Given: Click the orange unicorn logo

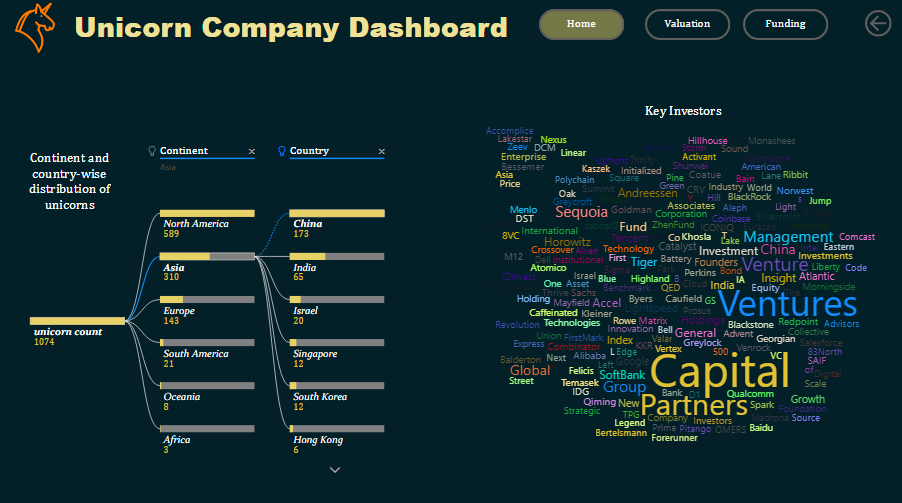Looking at the screenshot, I should pos(36,27).
